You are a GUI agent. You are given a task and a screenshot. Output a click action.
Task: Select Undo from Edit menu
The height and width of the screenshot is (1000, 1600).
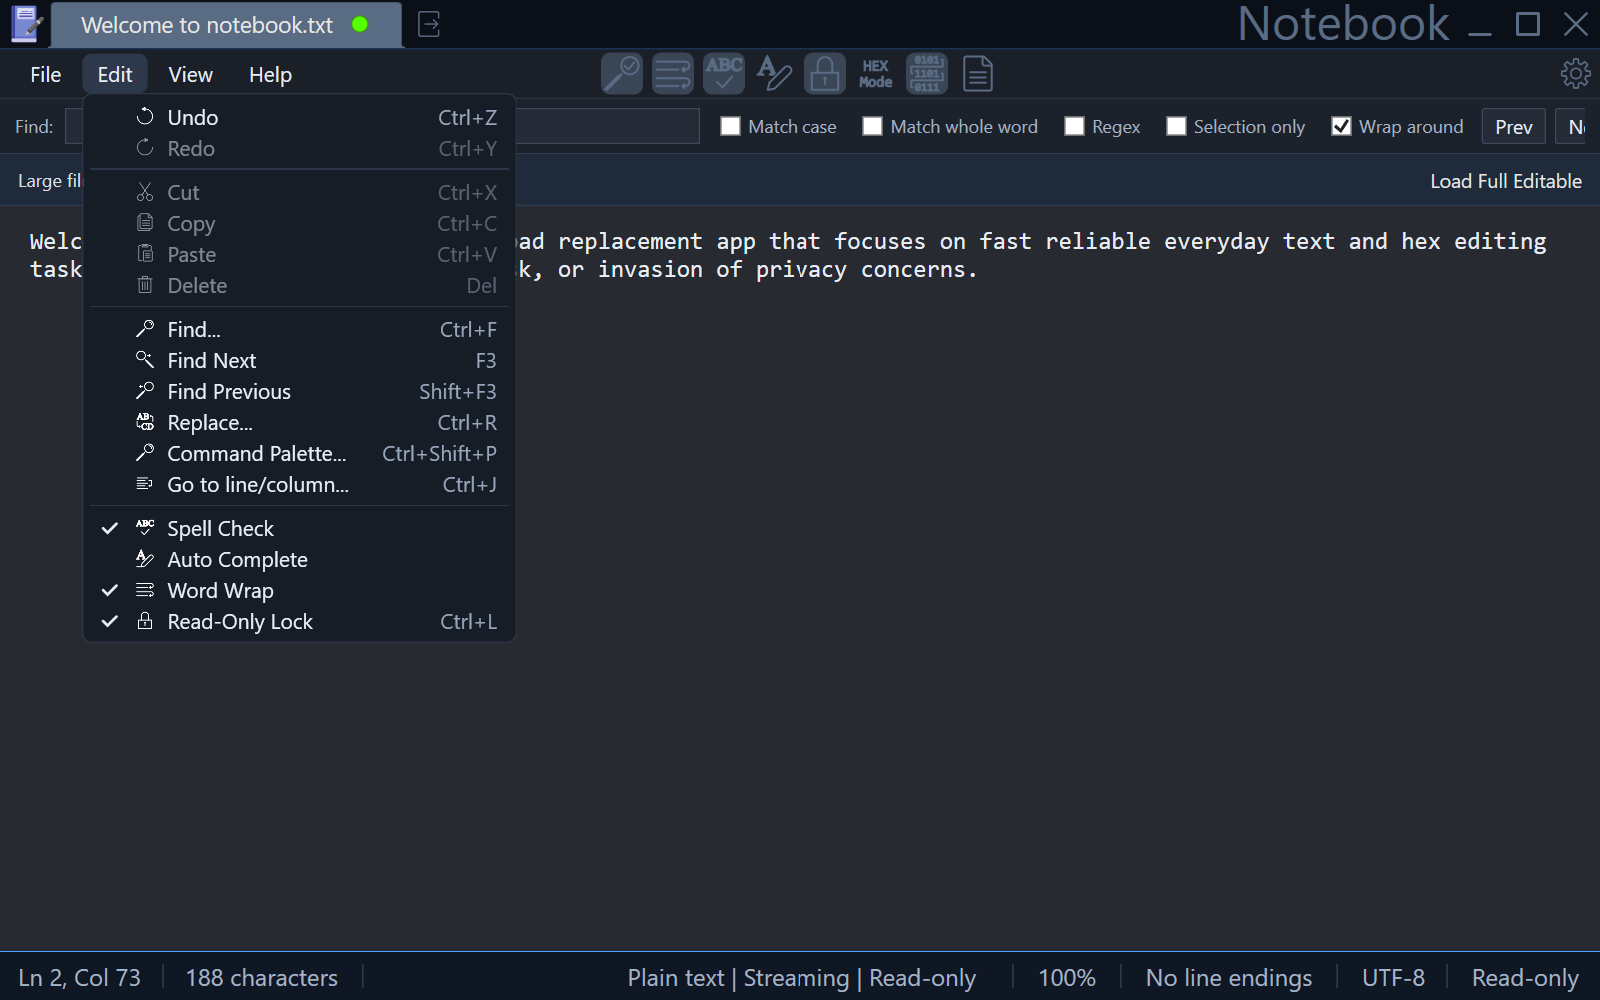click(300, 117)
